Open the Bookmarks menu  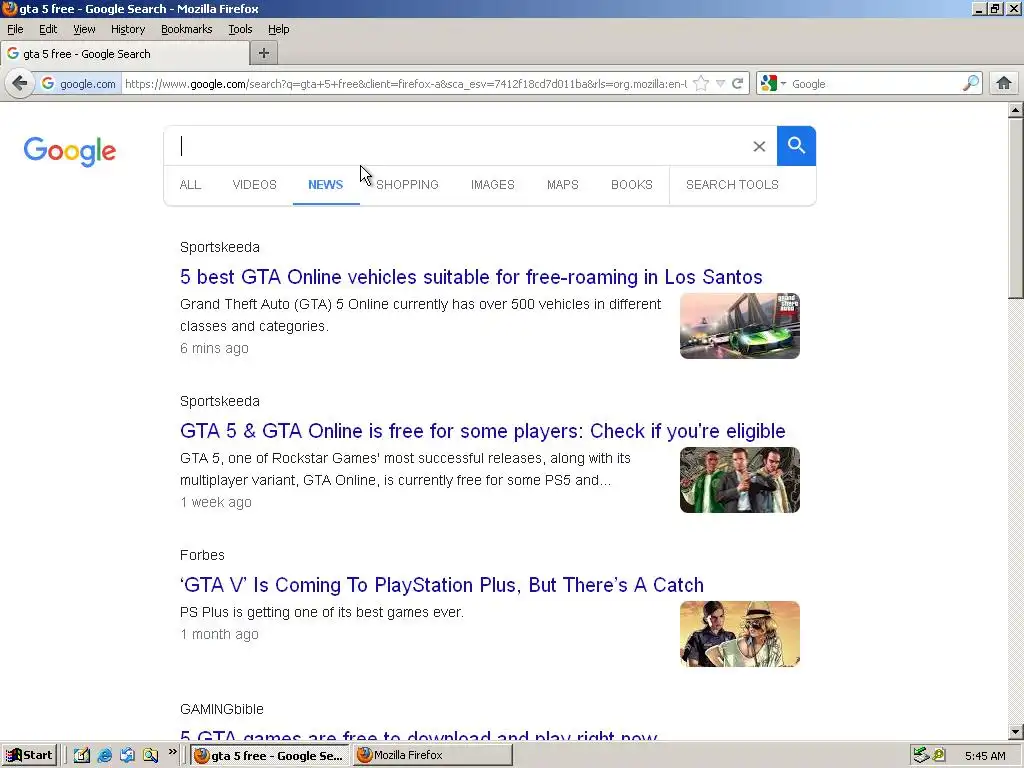(187, 29)
